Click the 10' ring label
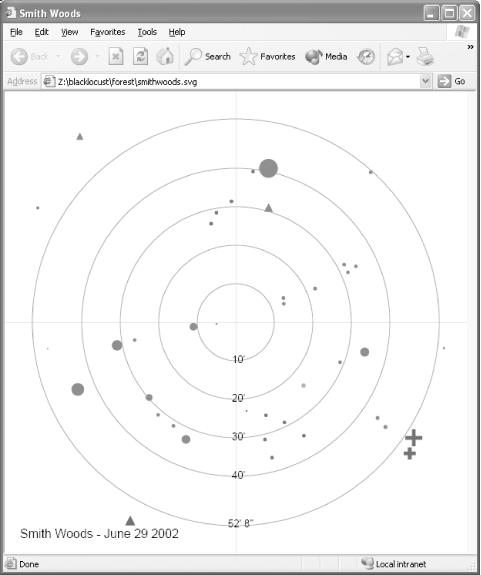The image size is (481, 575). [x=238, y=359]
